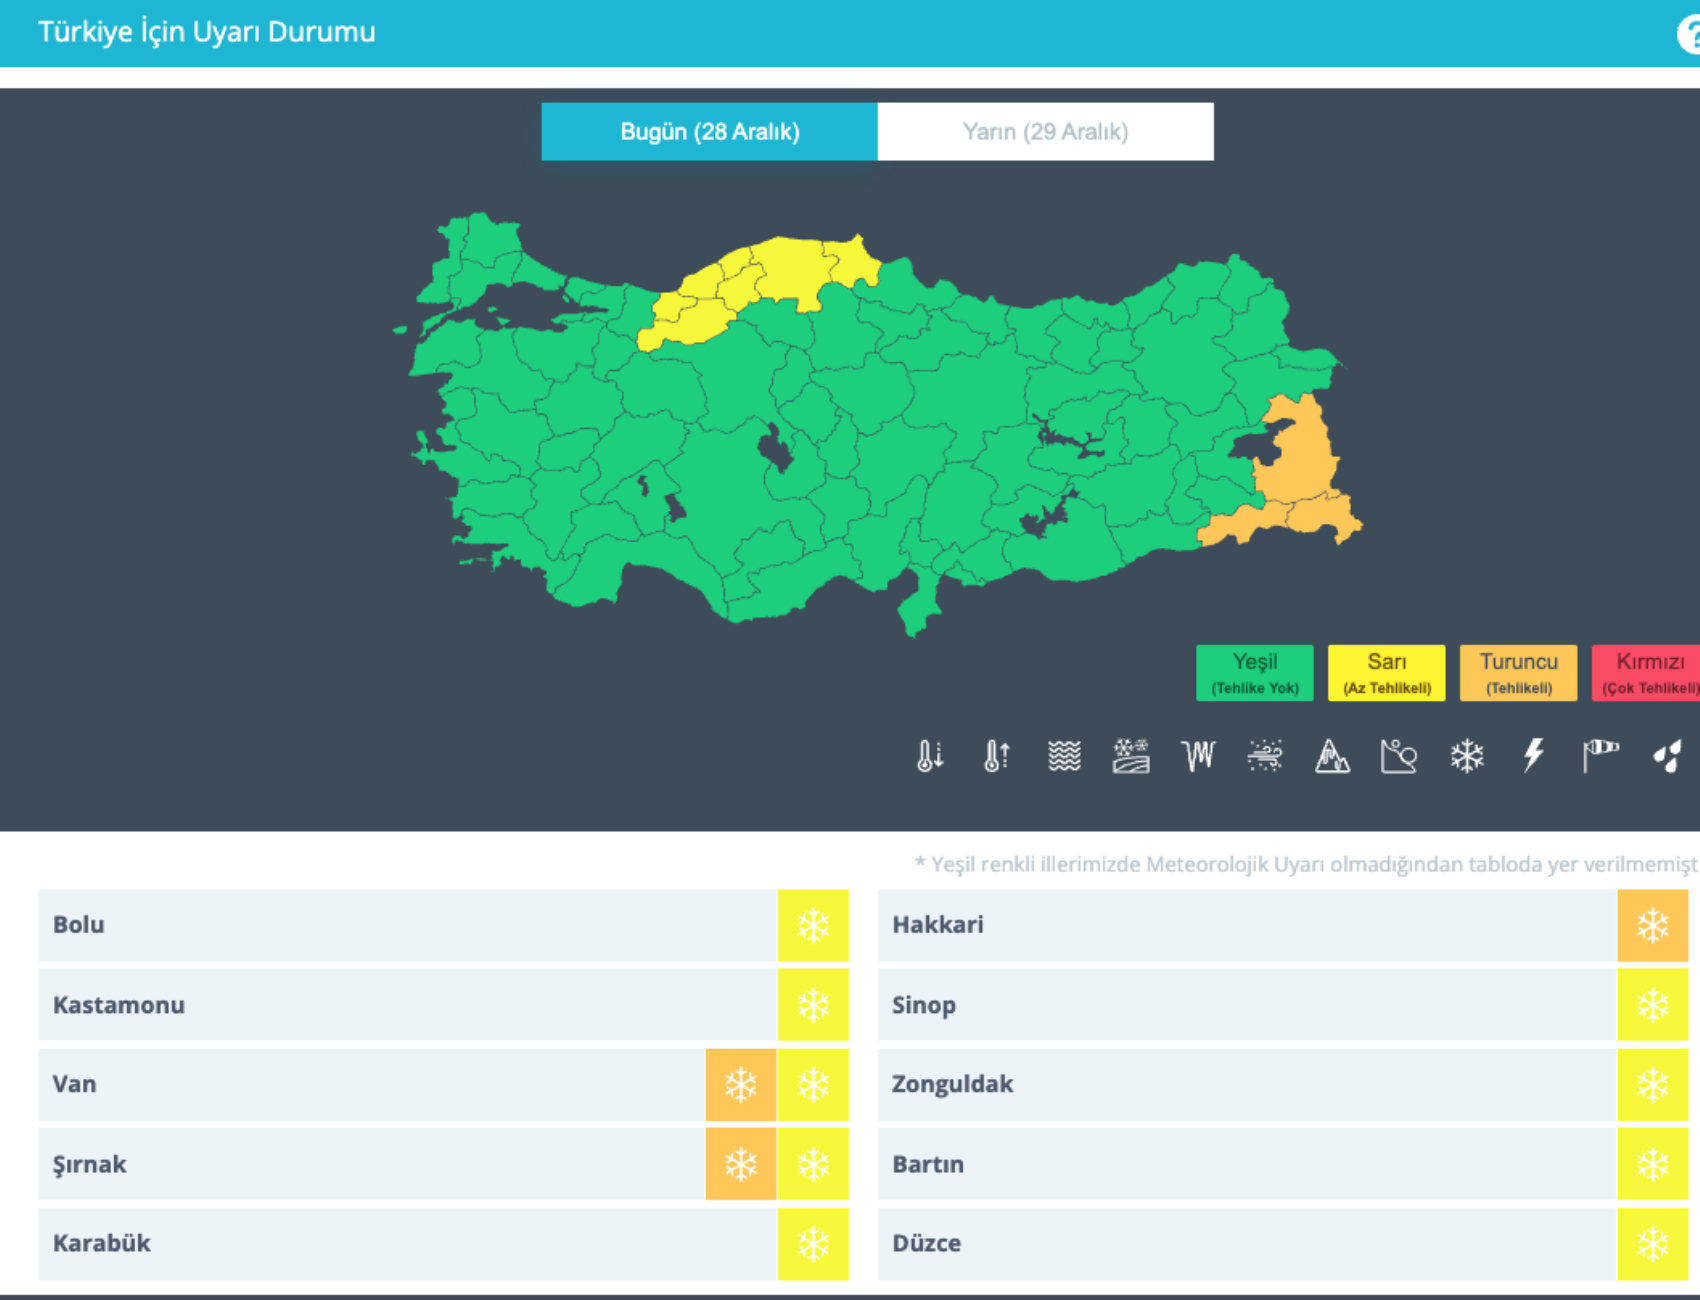The width and height of the screenshot is (1700, 1300).
Task: Click the yellow snow warning for Şırnak
Action: click(x=813, y=1164)
